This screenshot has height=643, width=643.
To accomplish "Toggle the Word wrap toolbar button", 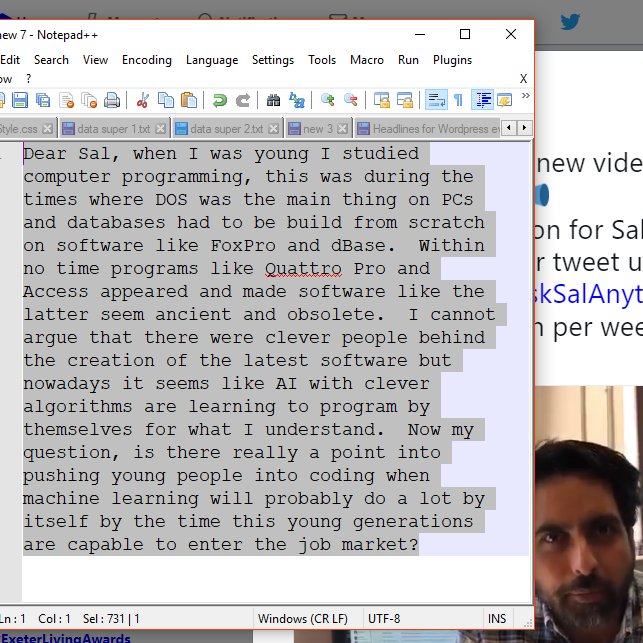I will click(x=436, y=100).
